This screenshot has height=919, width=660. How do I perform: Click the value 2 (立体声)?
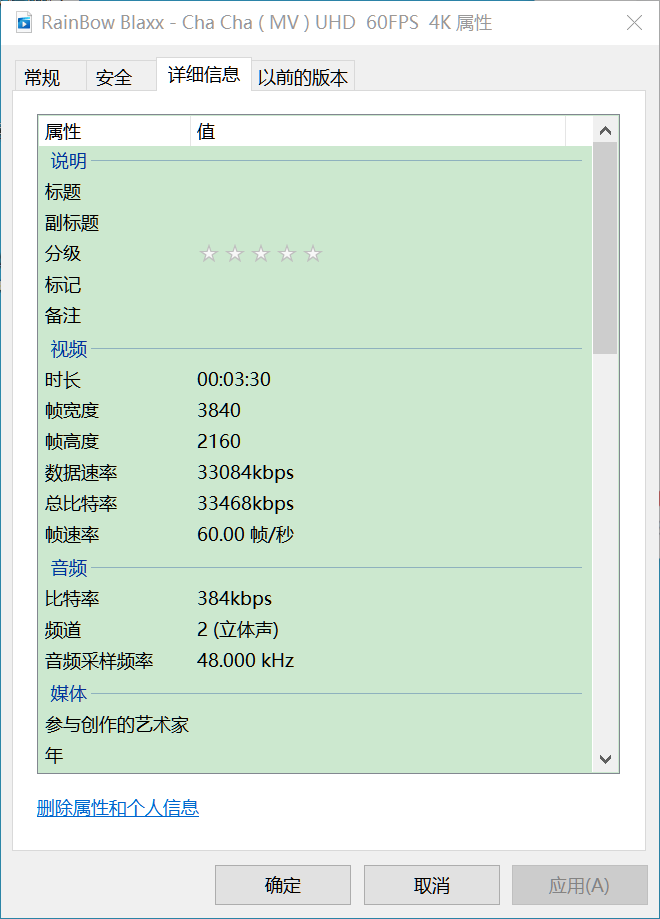[238, 629]
